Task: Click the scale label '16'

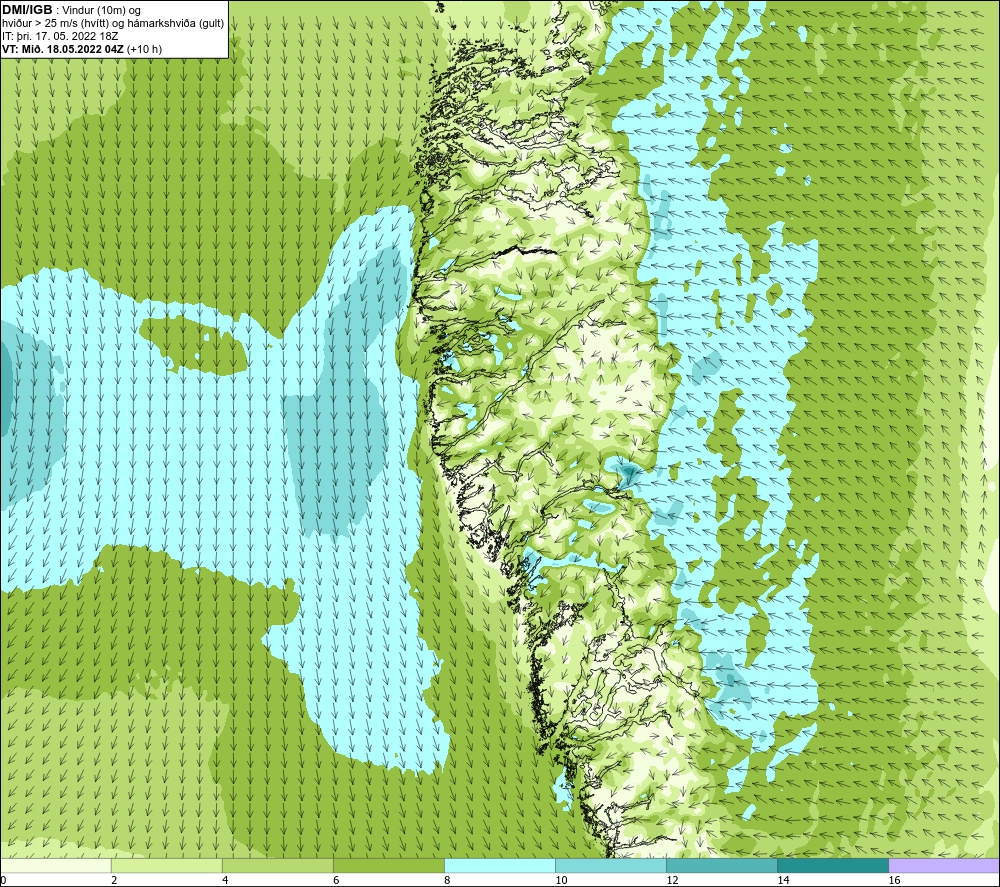Action: [893, 881]
